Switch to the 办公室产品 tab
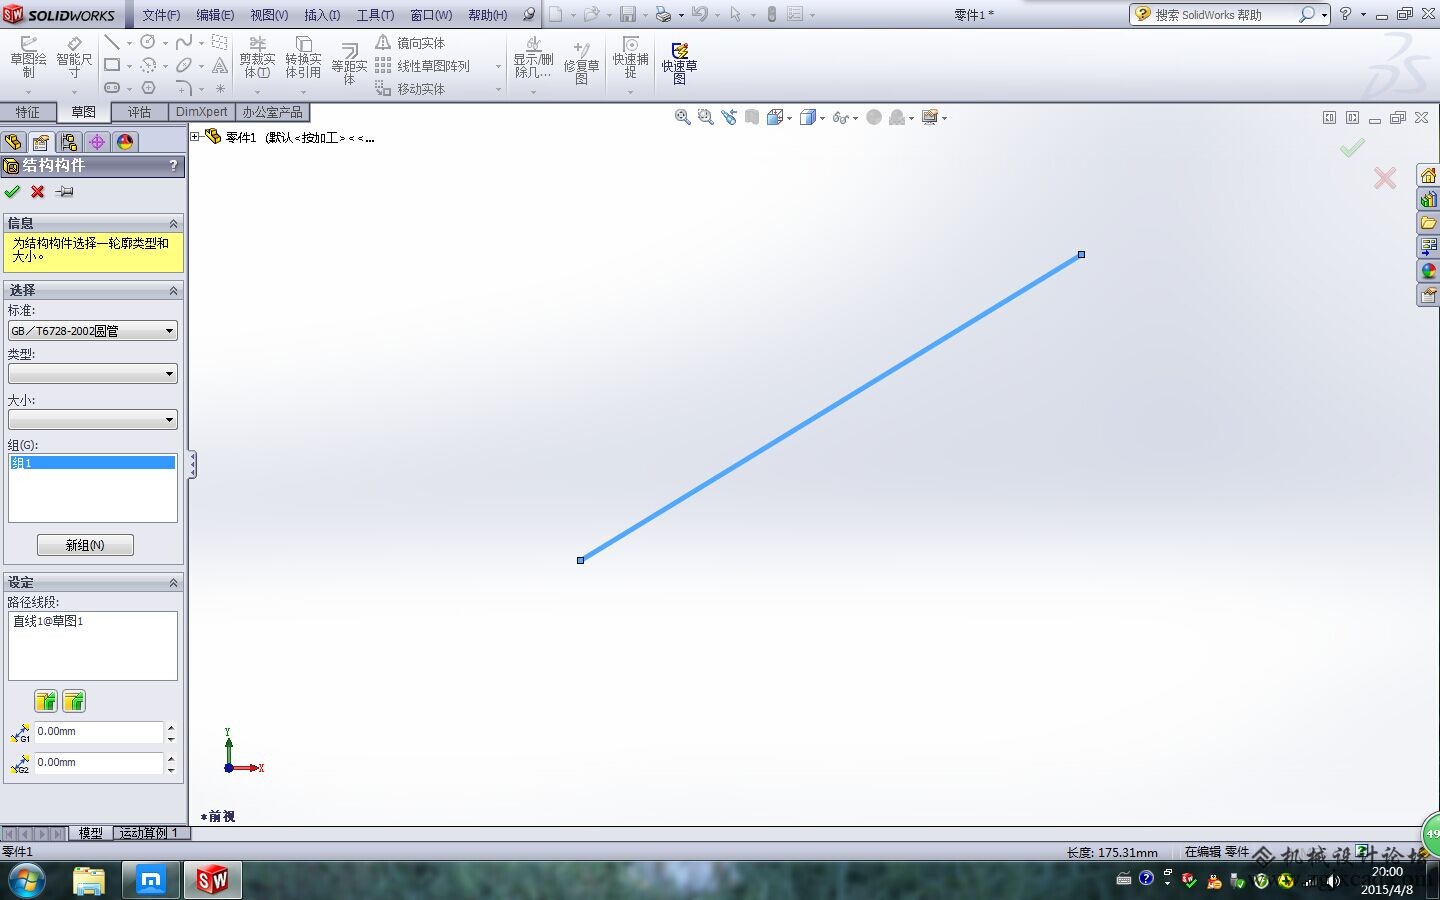This screenshot has width=1440, height=900. pyautogui.click(x=272, y=112)
